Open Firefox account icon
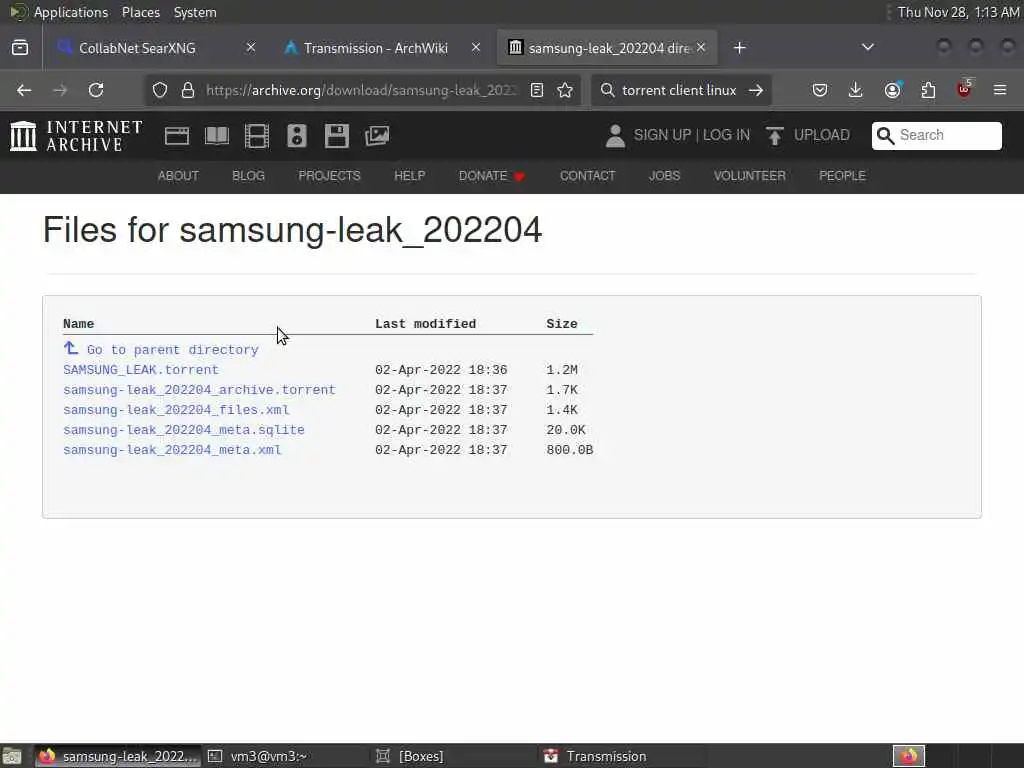This screenshot has height=768, width=1024. pyautogui.click(x=892, y=90)
